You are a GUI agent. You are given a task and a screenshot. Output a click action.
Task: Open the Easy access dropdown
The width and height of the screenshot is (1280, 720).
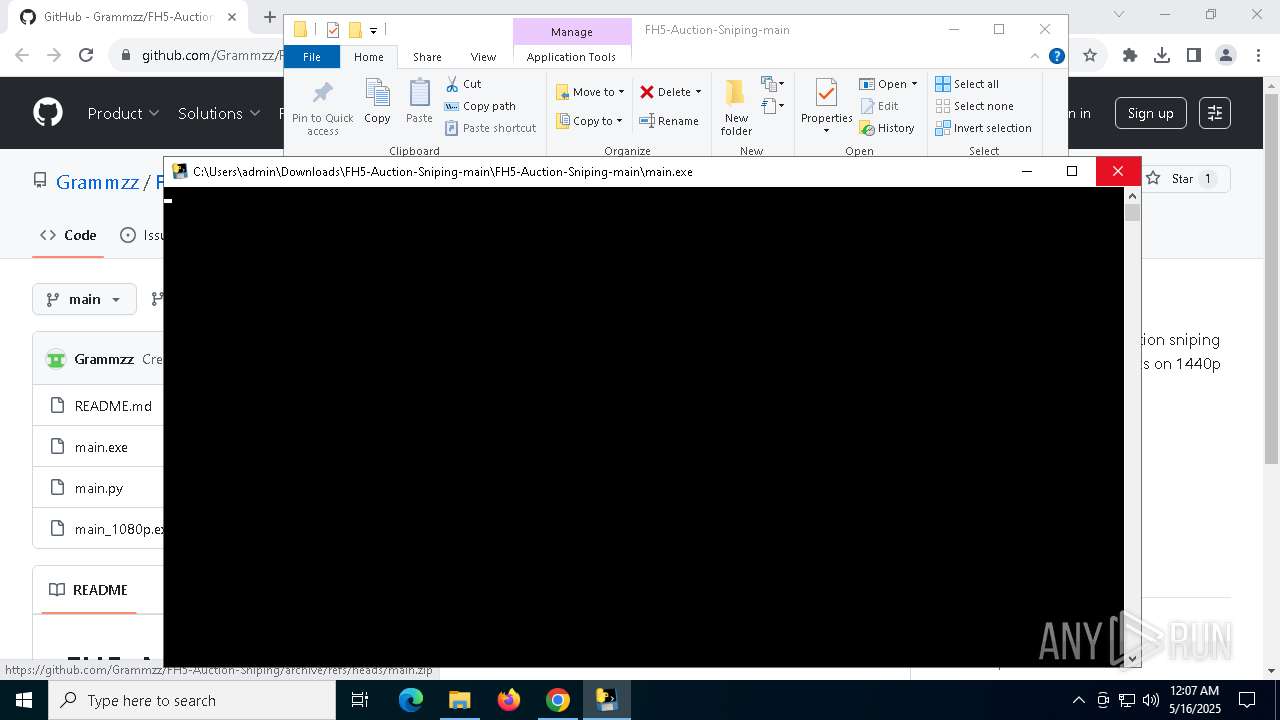click(x=772, y=105)
